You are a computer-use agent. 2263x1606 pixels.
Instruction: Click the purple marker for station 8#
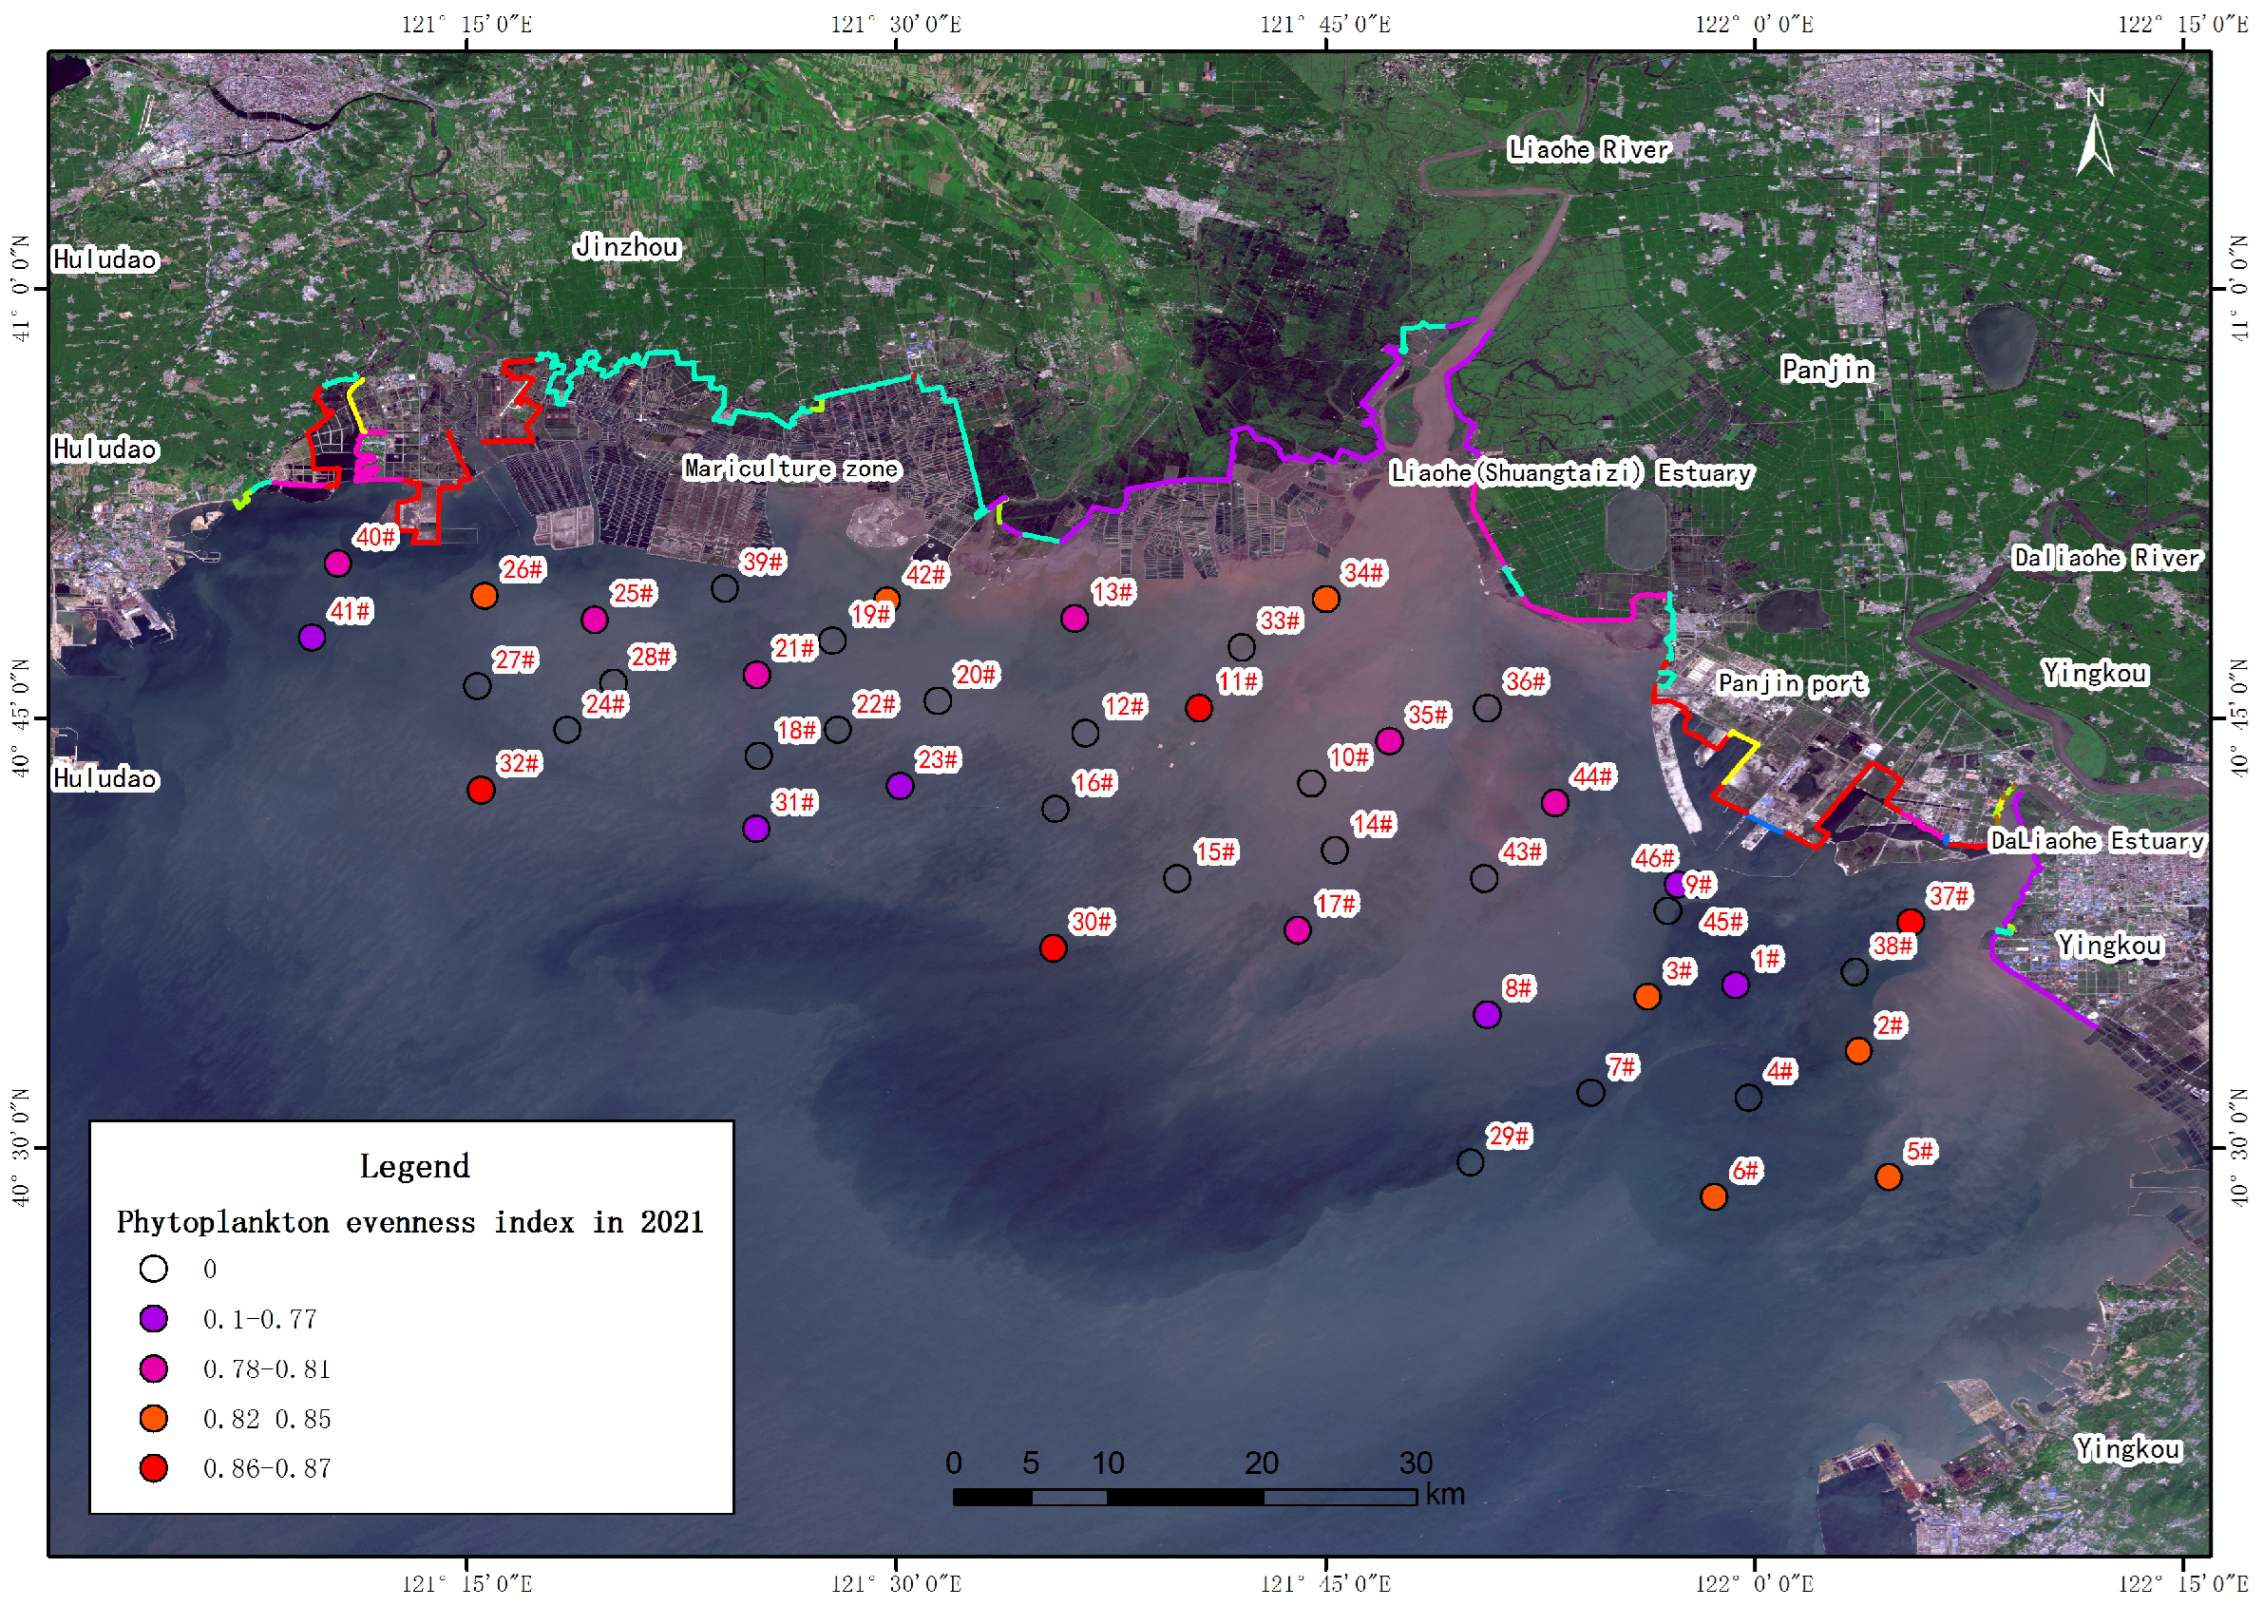click(x=1487, y=1015)
